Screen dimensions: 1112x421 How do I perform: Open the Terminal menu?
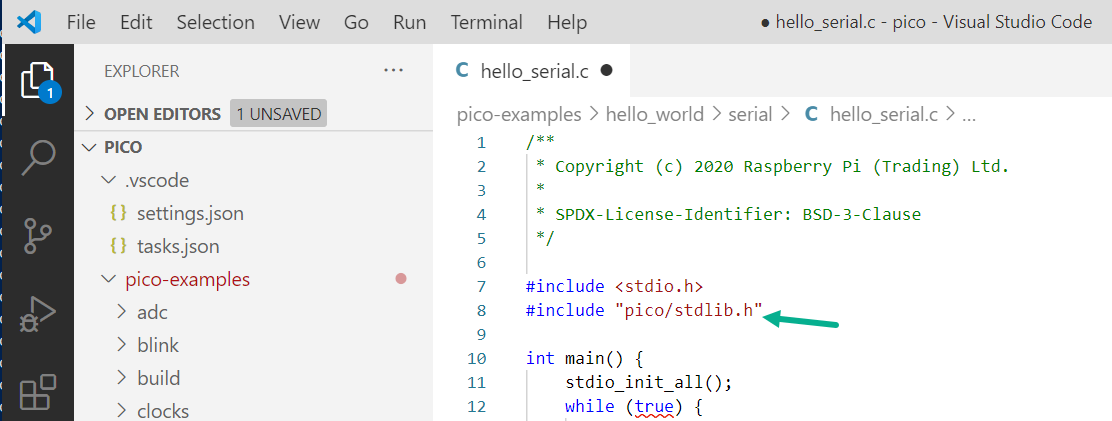pyautogui.click(x=486, y=23)
